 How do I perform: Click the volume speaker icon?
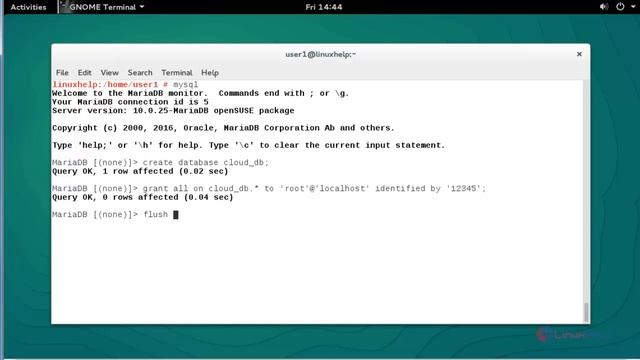click(x=604, y=7)
